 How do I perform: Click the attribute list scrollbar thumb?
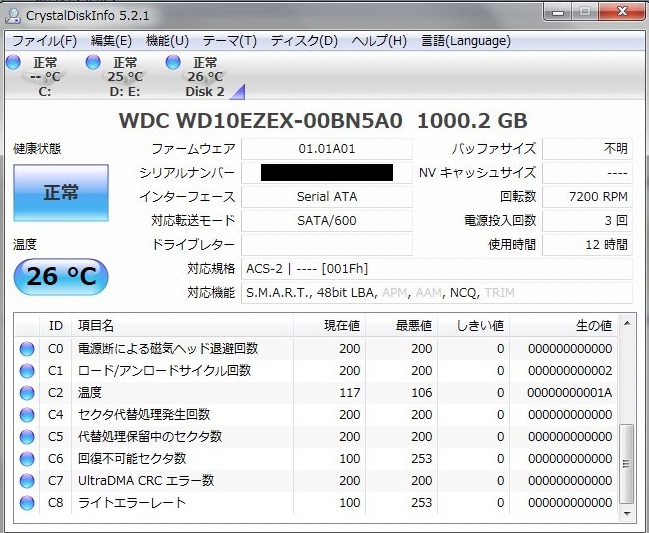click(x=627, y=463)
